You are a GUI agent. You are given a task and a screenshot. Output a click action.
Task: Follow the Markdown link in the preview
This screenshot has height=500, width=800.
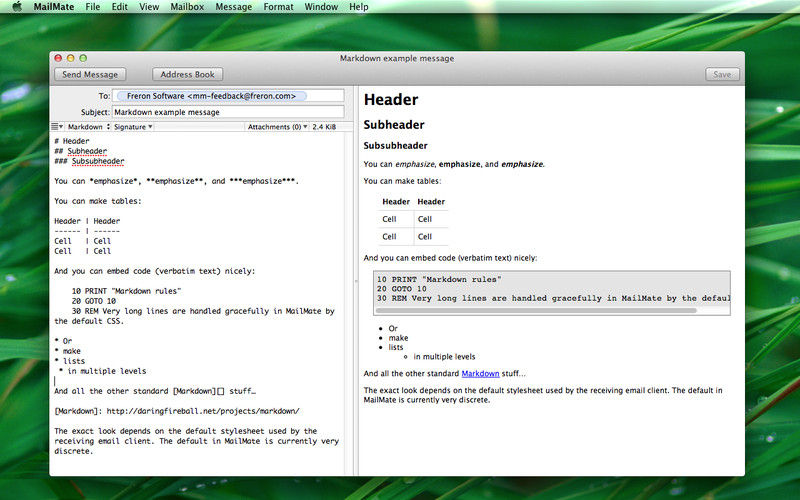pyautogui.click(x=480, y=373)
